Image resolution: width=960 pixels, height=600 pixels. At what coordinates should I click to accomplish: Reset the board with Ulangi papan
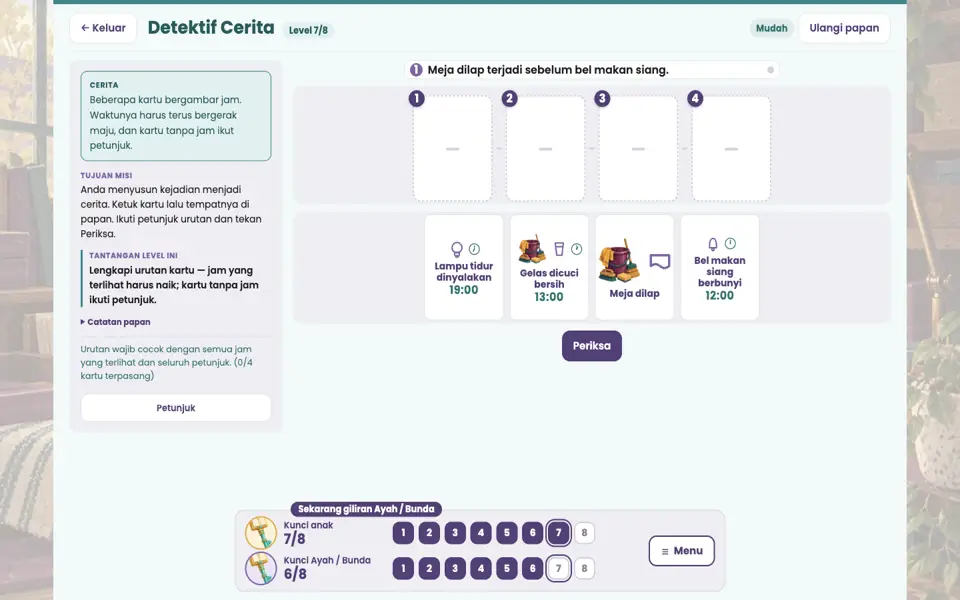[x=844, y=28]
